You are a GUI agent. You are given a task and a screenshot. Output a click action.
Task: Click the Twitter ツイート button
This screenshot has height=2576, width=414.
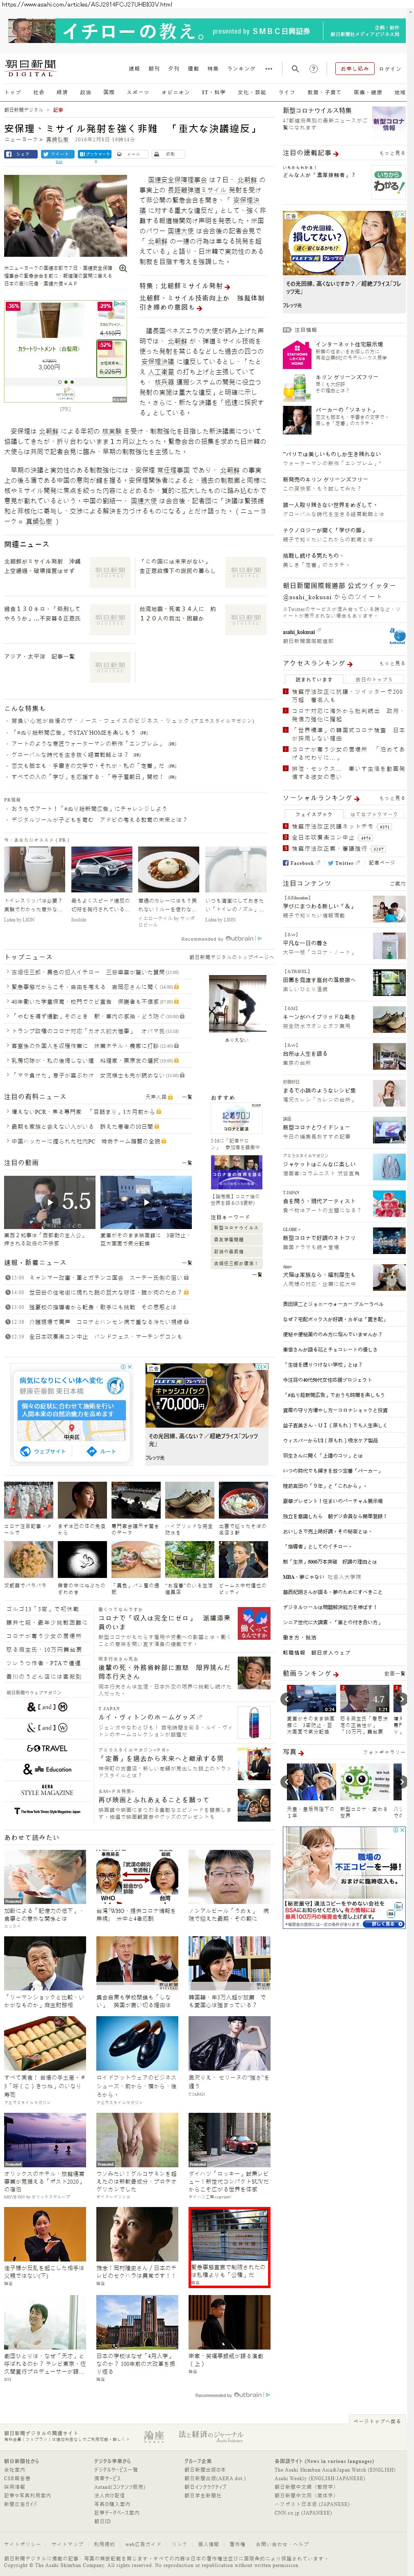[57, 154]
